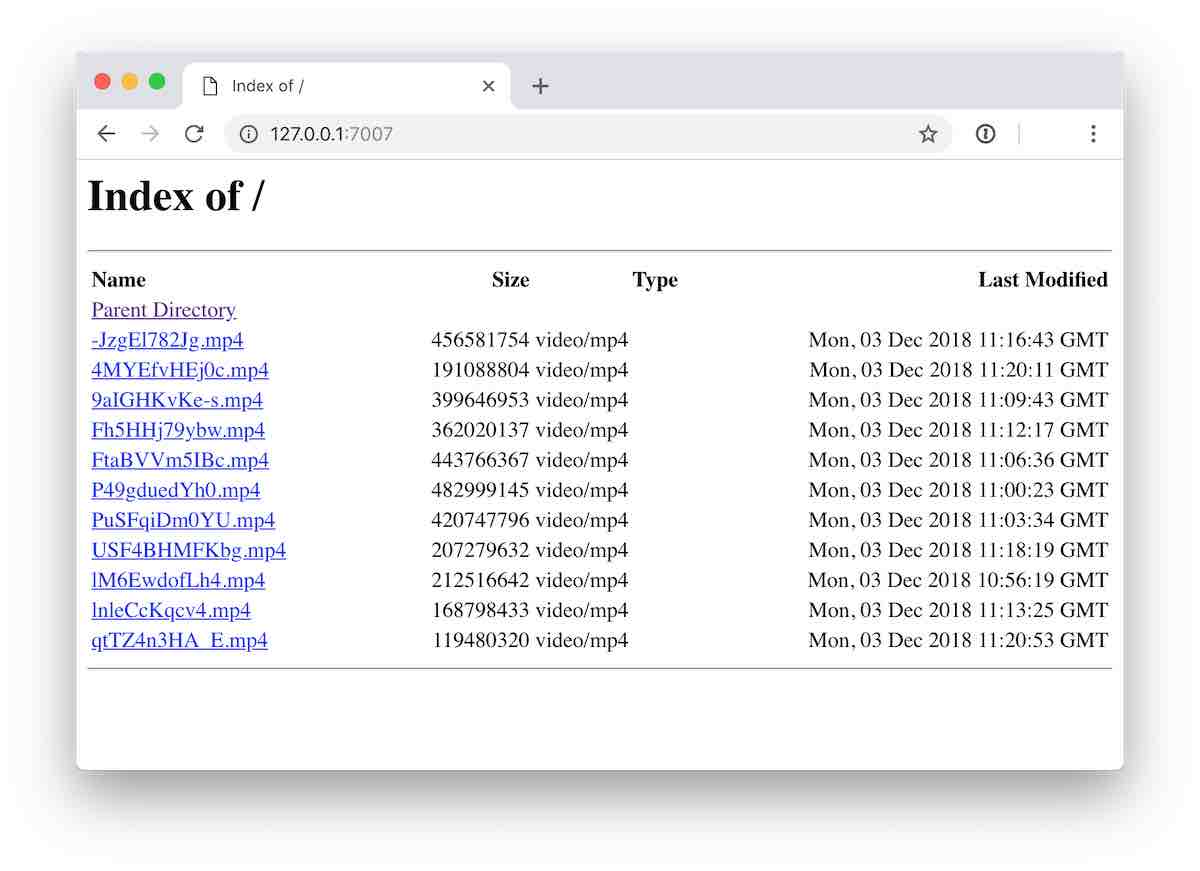Click the date ending 11:20:53 GMT
This screenshot has height=871, width=1200.
pyautogui.click(x=958, y=640)
